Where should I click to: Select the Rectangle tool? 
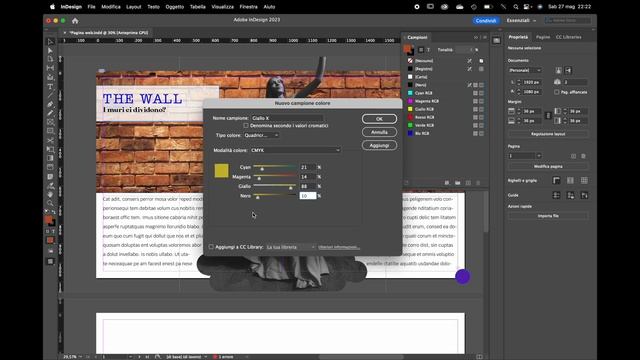(x=50, y=131)
